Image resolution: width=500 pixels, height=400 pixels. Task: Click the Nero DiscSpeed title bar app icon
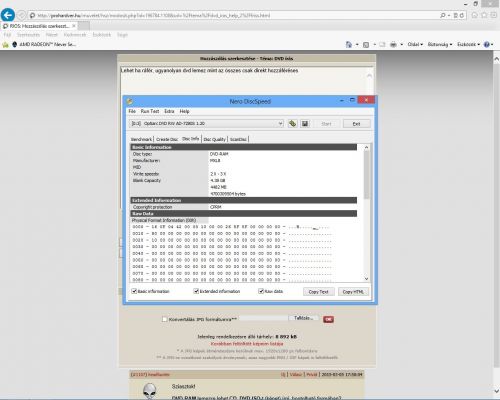pyautogui.click(x=130, y=101)
